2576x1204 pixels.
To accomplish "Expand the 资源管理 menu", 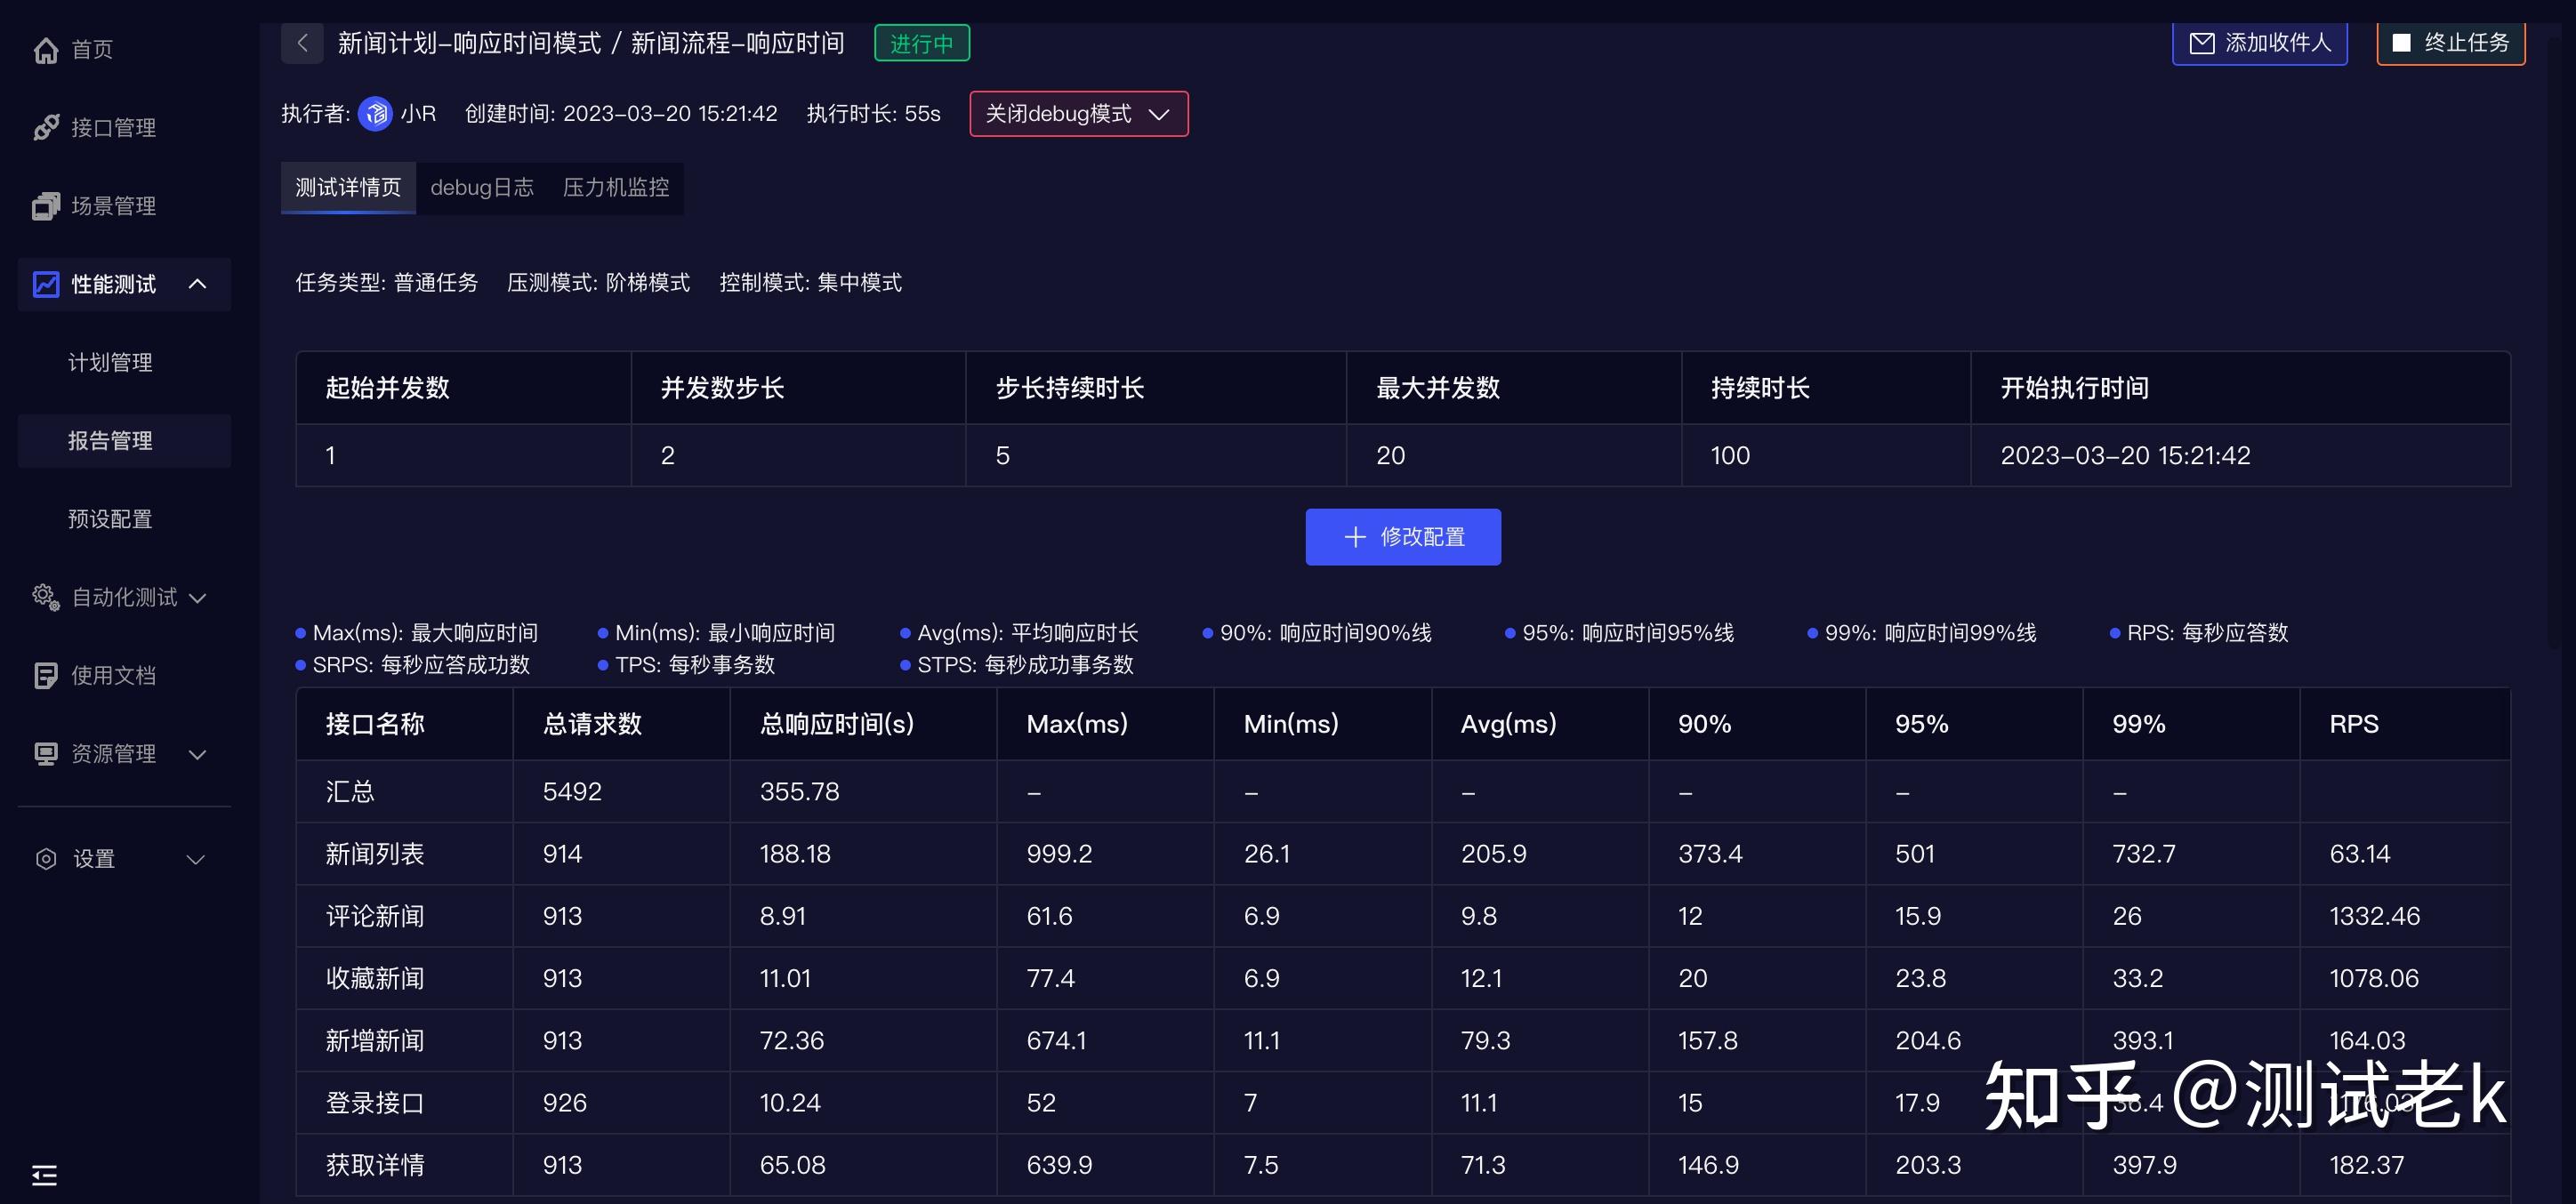I will (x=197, y=755).
